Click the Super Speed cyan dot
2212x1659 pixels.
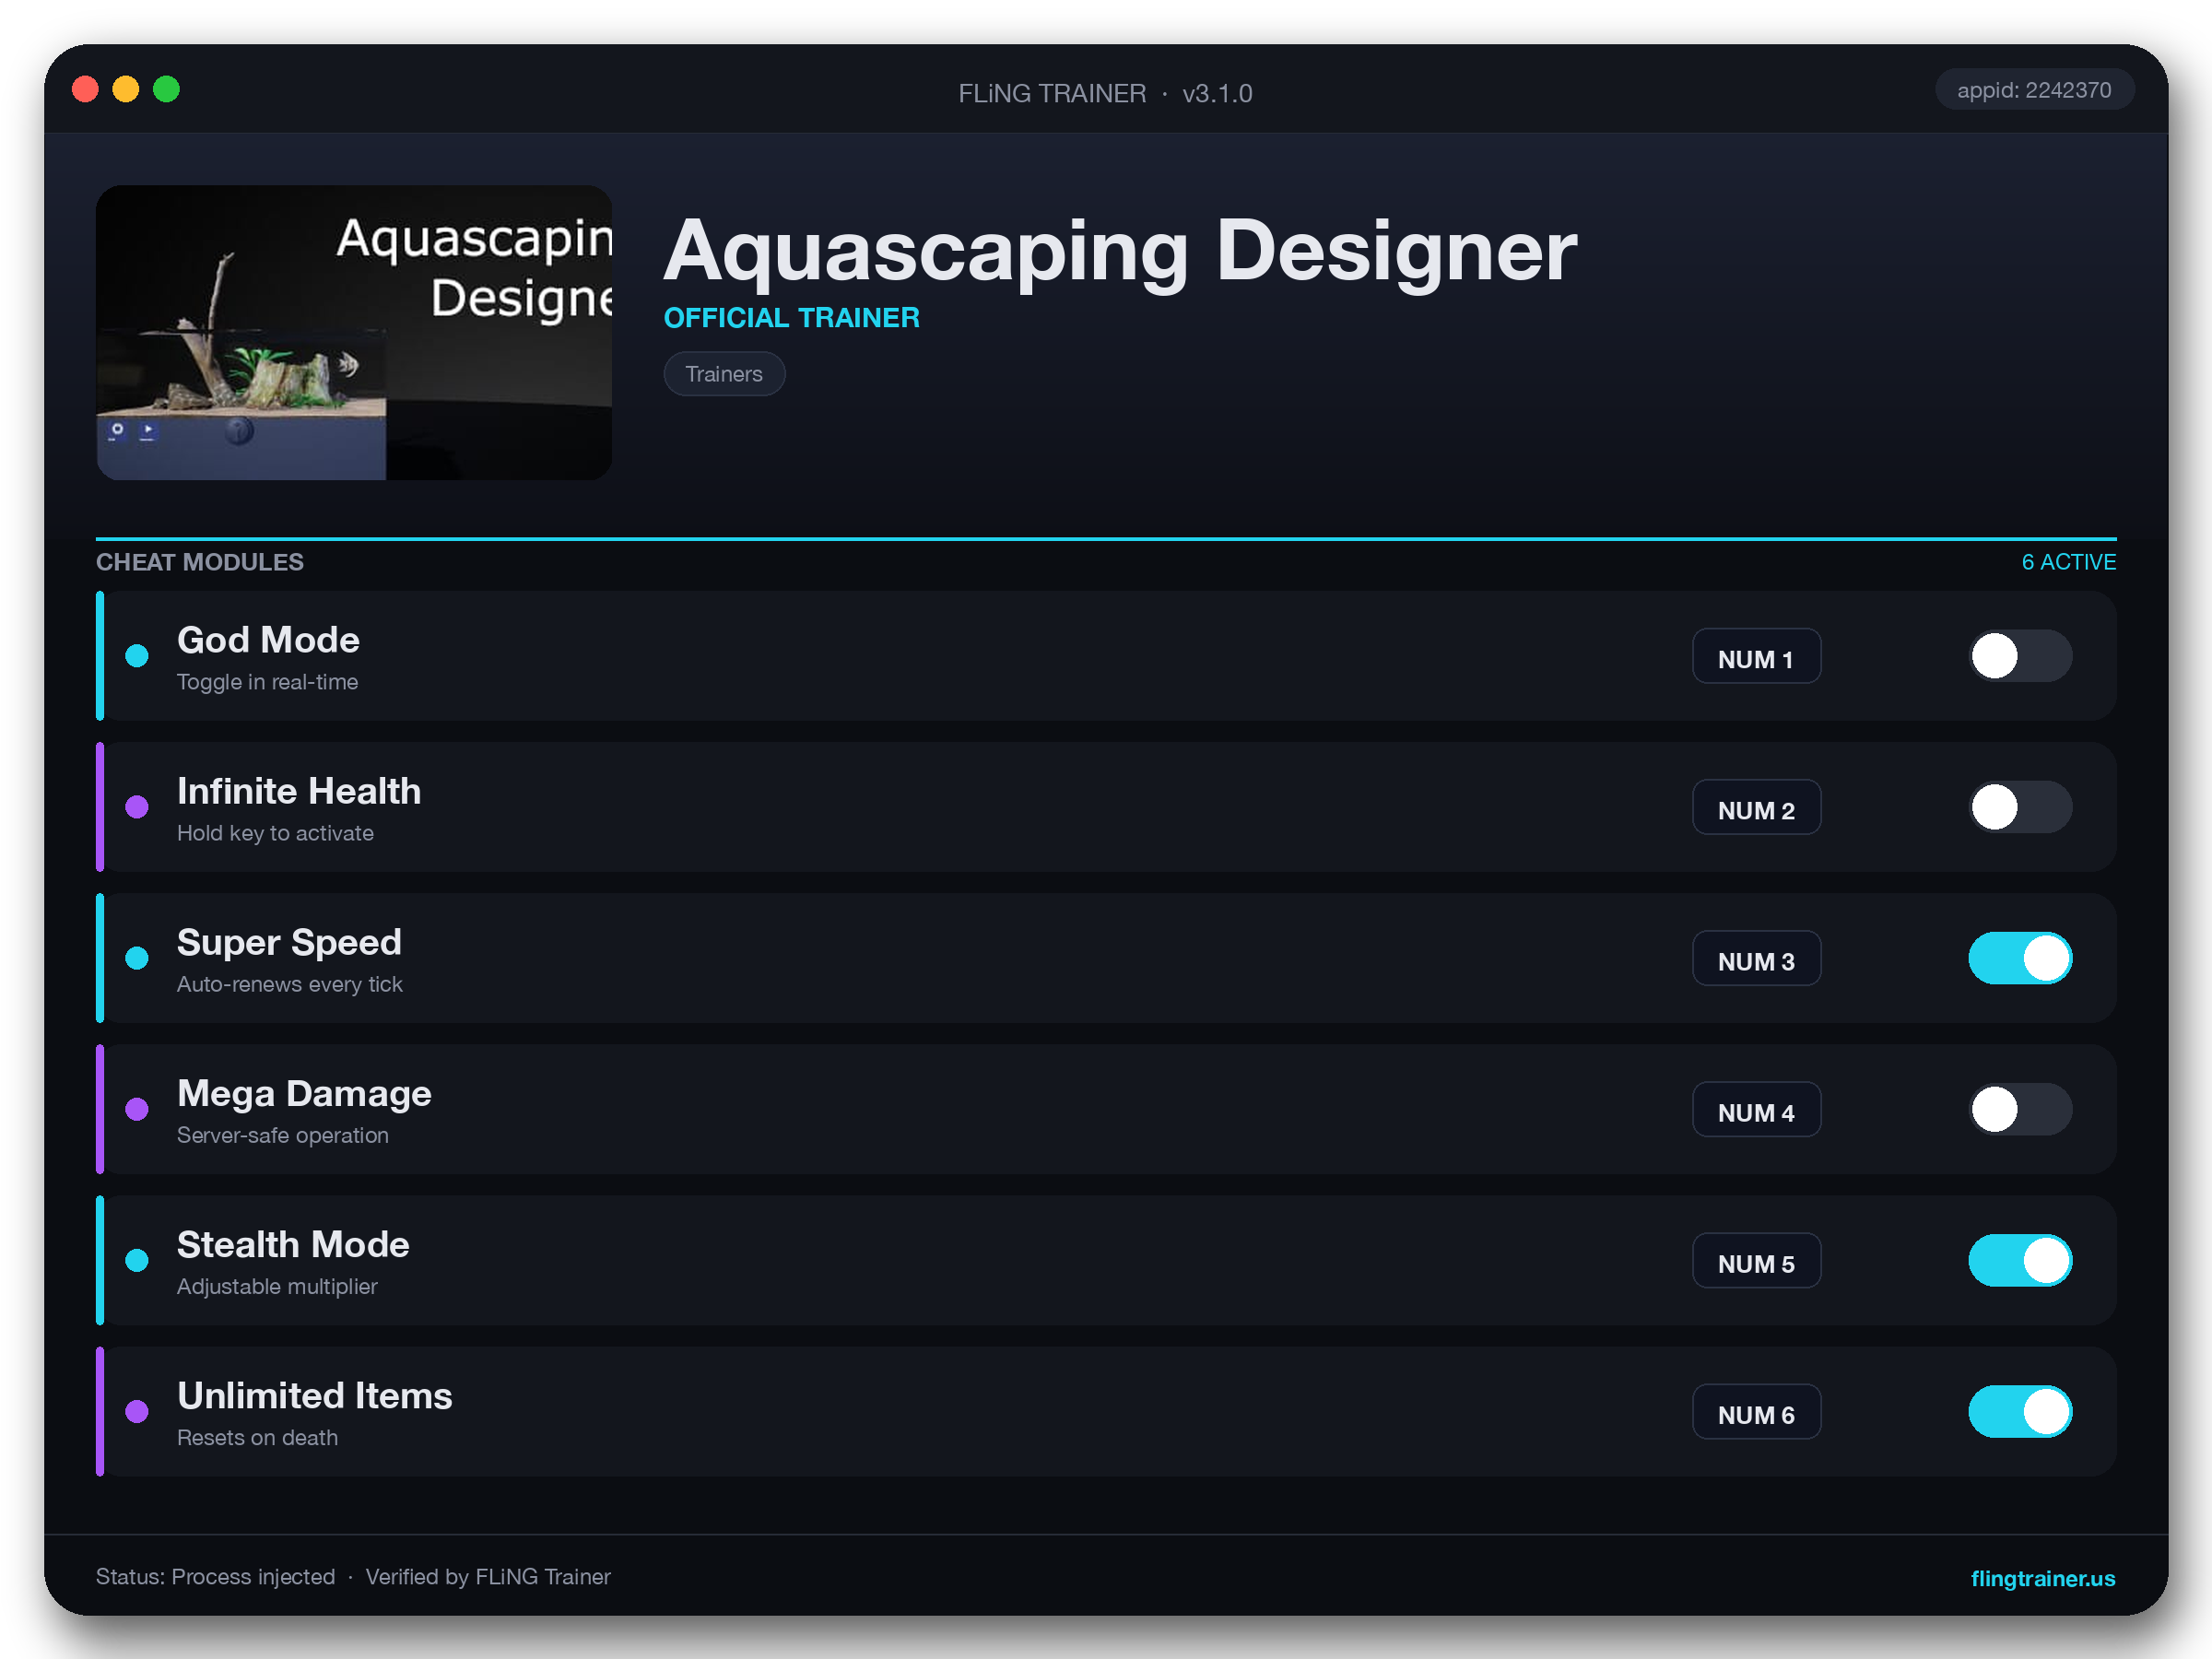tap(137, 958)
